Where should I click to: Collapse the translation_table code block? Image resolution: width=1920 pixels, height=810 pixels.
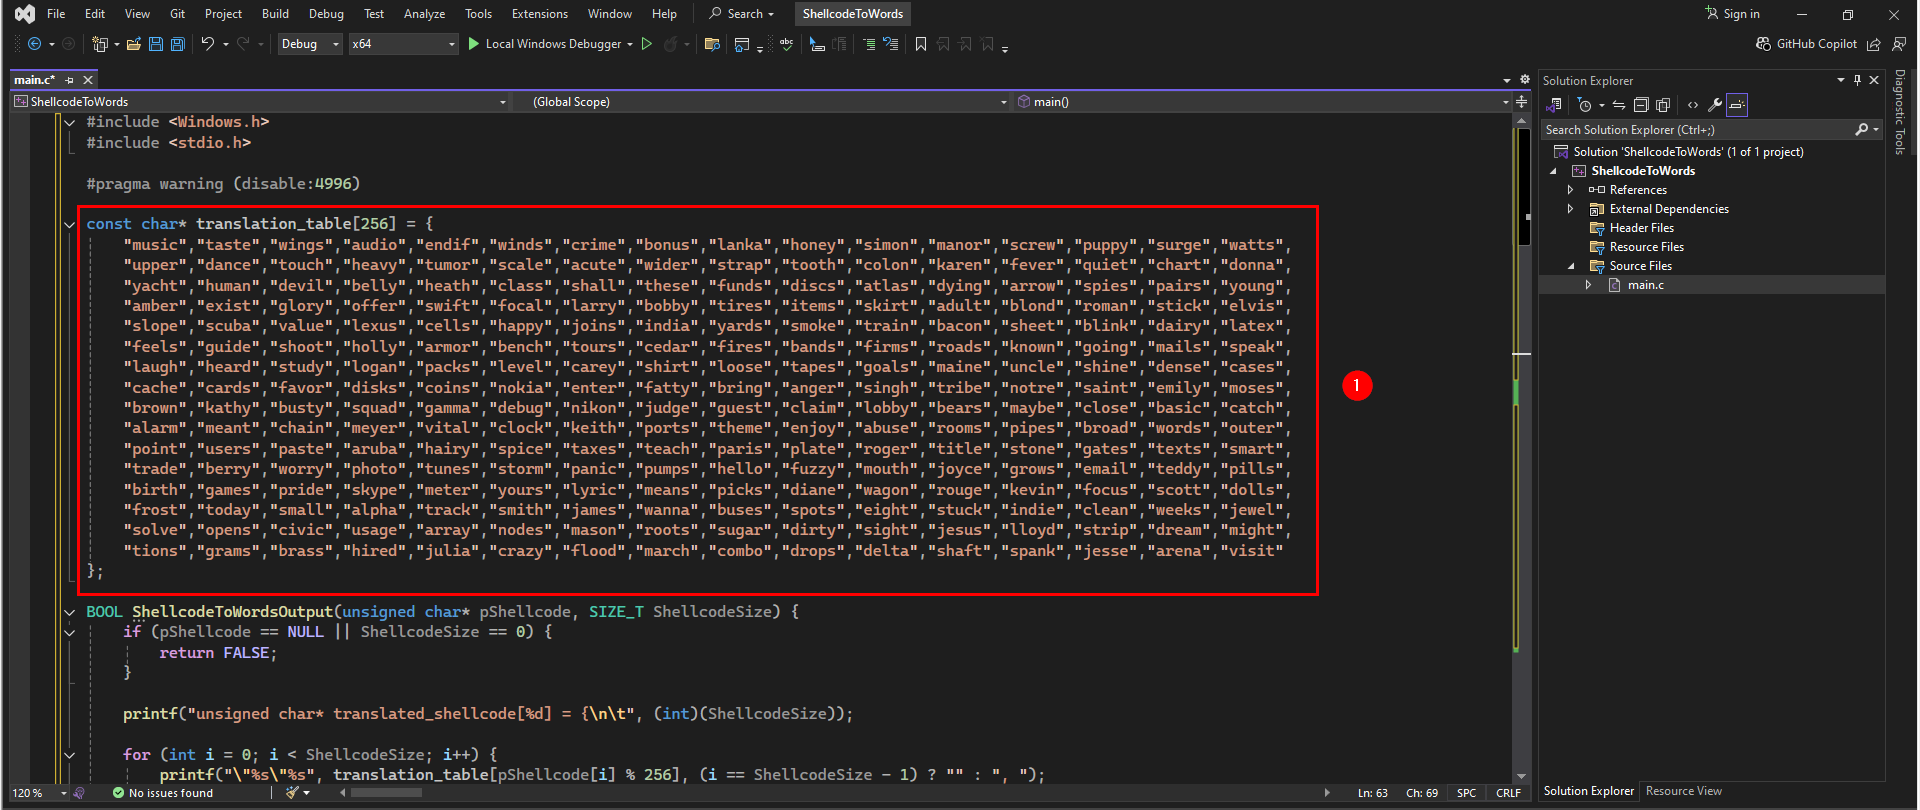point(69,224)
